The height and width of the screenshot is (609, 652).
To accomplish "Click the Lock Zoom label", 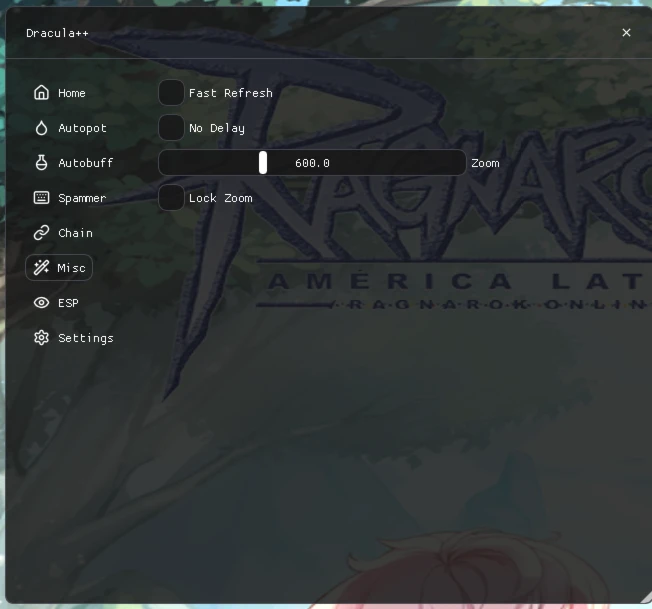I will (220, 198).
